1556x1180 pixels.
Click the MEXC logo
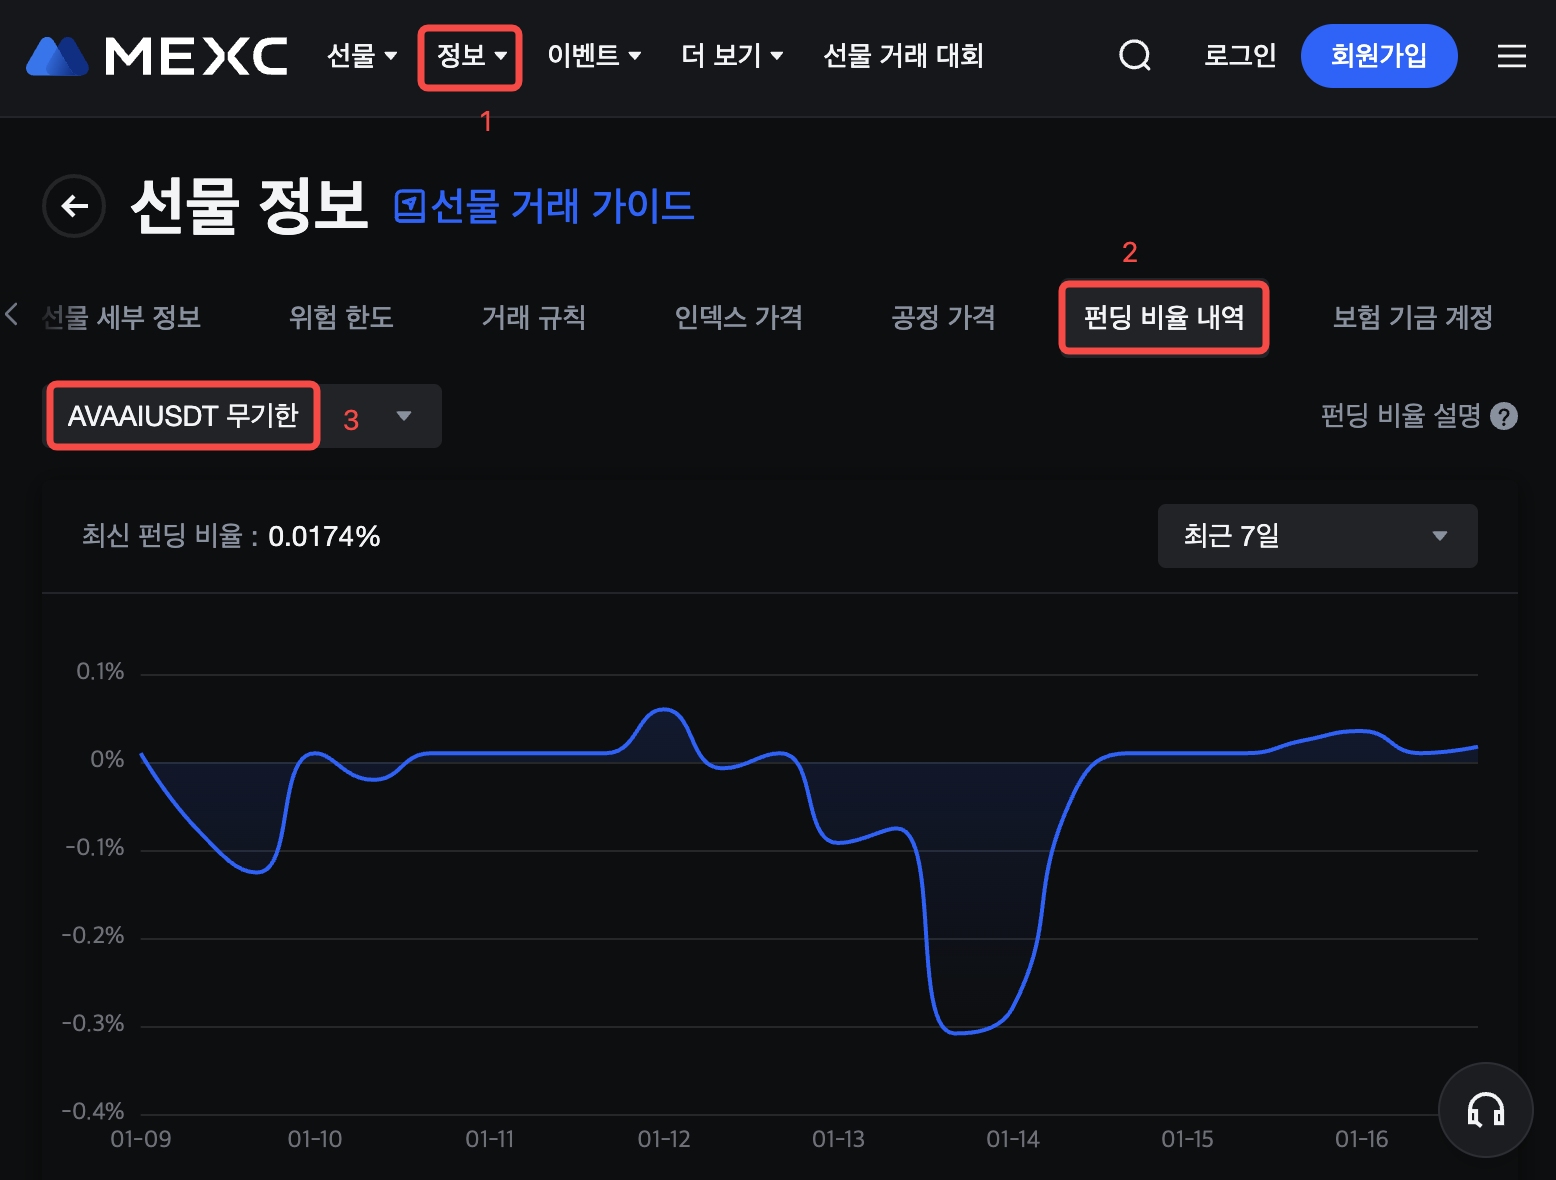[157, 56]
